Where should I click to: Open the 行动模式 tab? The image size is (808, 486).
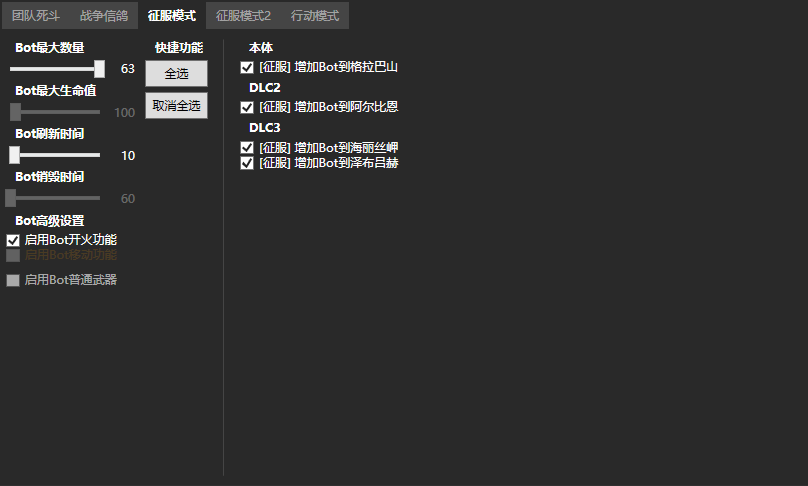[314, 16]
